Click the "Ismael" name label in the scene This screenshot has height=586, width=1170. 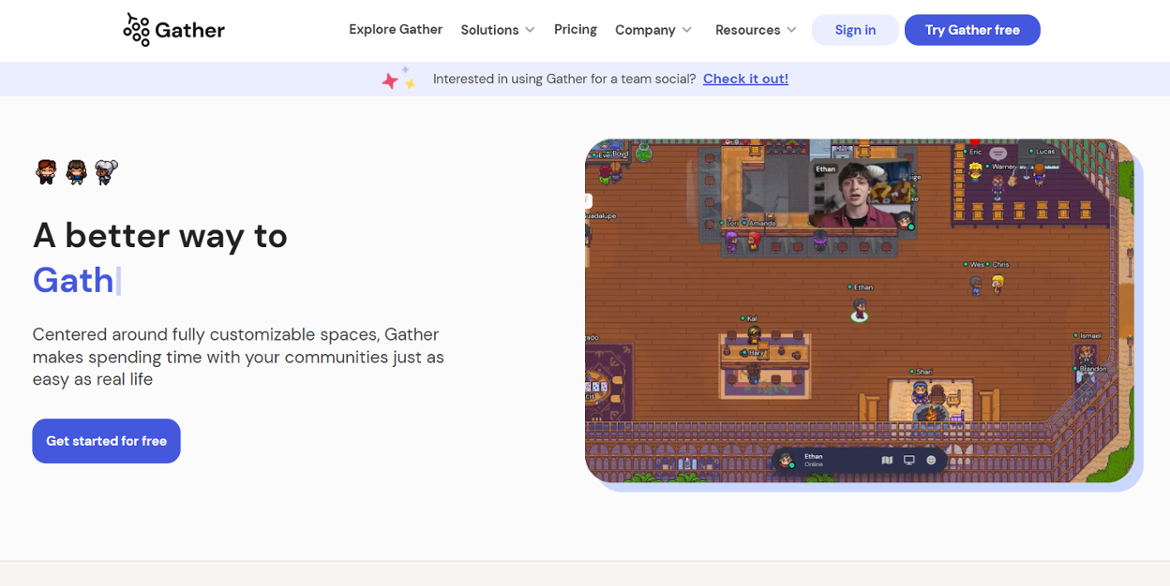coord(1089,336)
